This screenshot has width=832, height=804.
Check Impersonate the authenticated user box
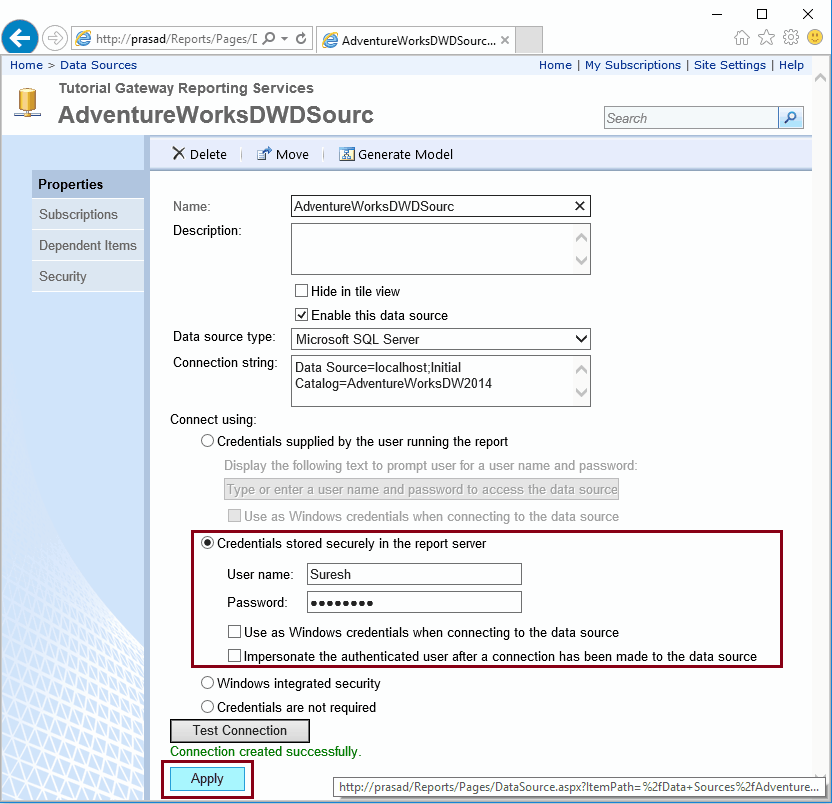[x=234, y=655]
